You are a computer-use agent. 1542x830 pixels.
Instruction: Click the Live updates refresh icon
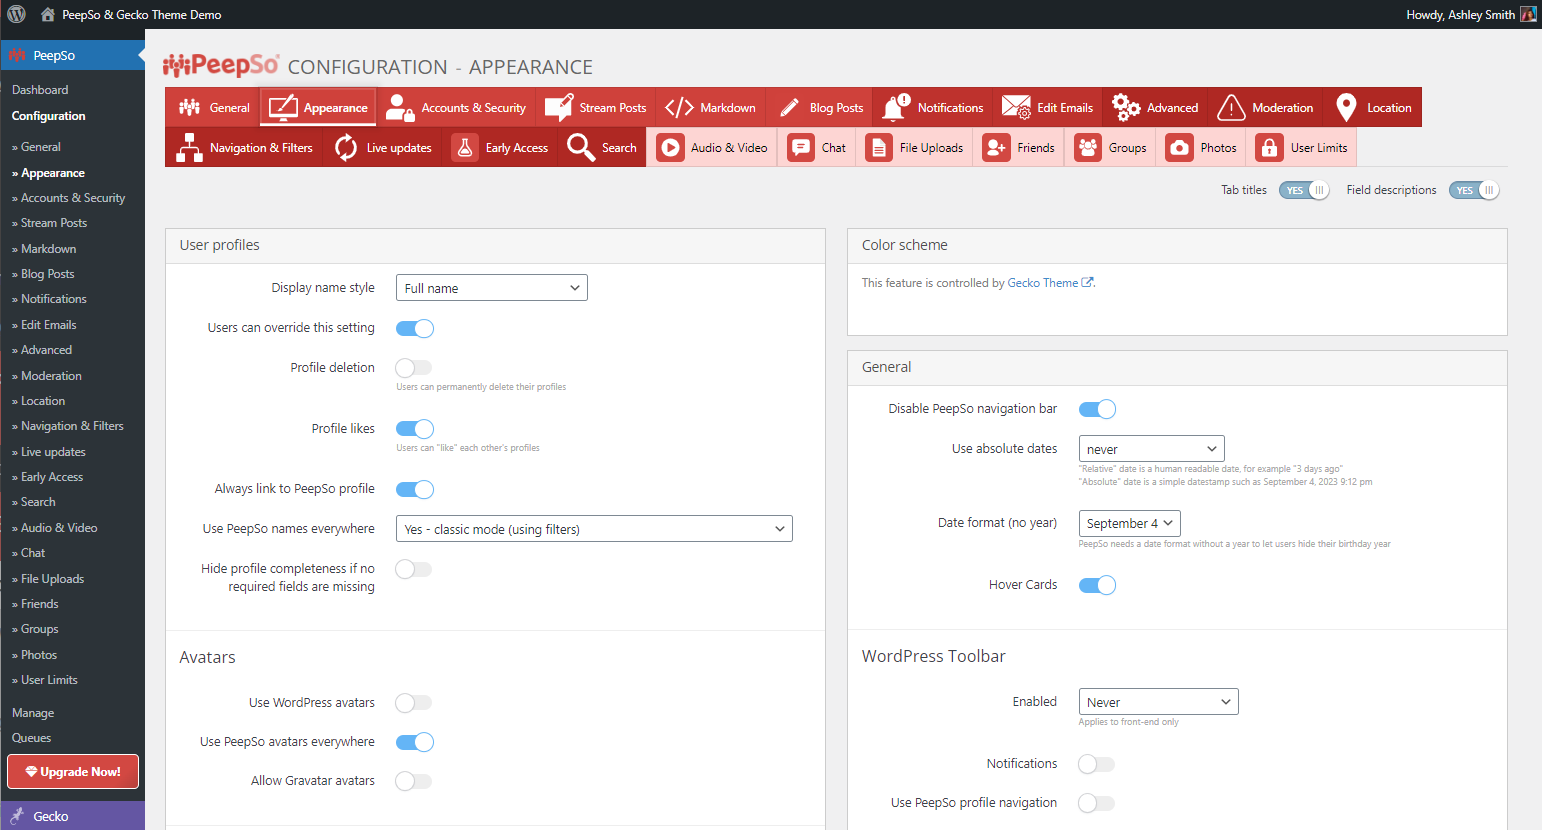tap(346, 147)
